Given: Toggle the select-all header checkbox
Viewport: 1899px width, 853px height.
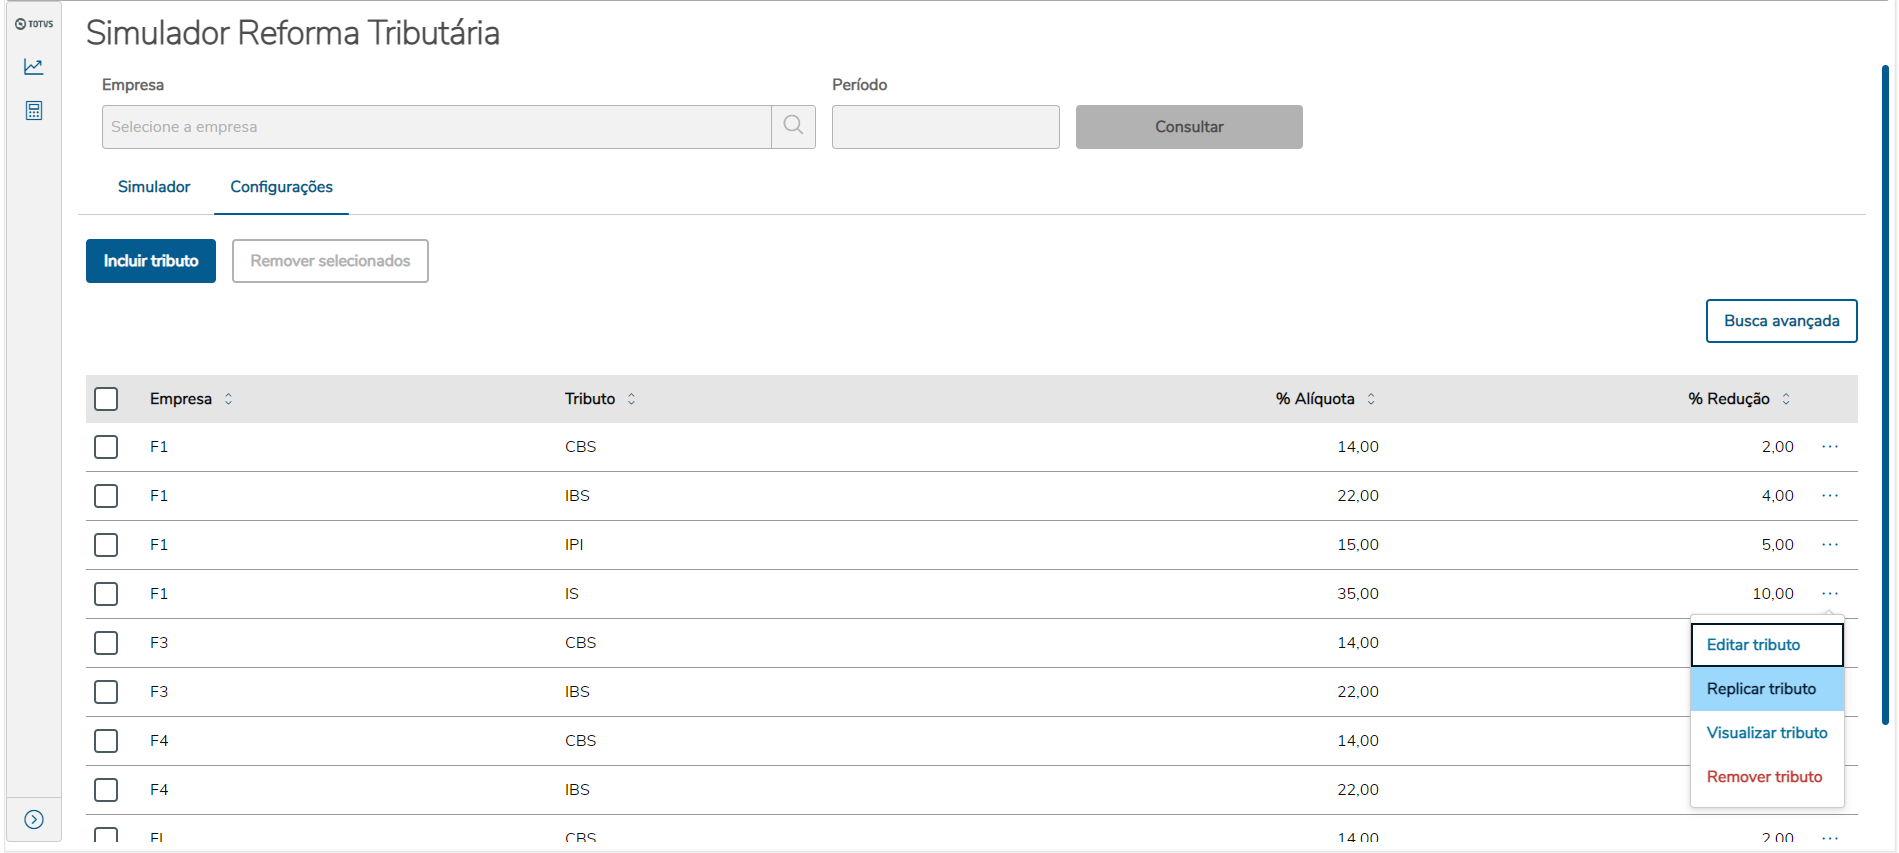Looking at the screenshot, I should 106,399.
